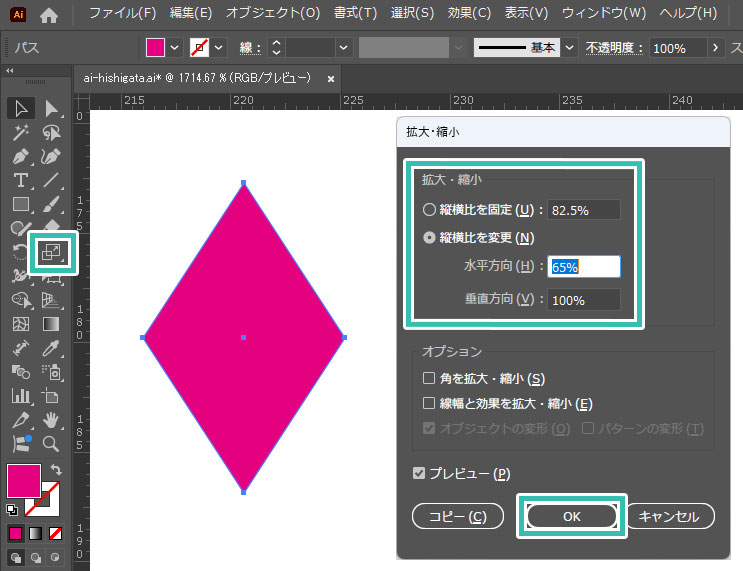This screenshot has height=571, width=743.
Task: Select the Selection (black arrow) tool
Action: [x=20, y=108]
